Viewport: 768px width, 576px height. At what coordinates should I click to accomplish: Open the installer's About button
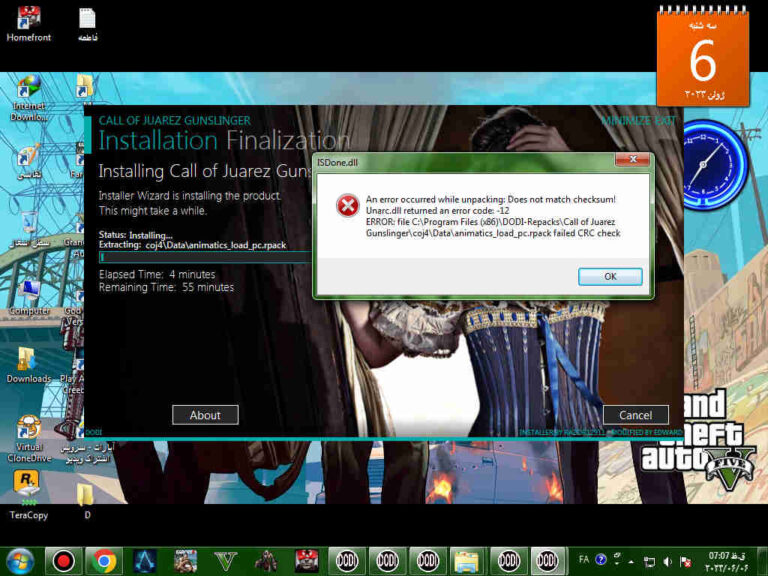pos(205,415)
